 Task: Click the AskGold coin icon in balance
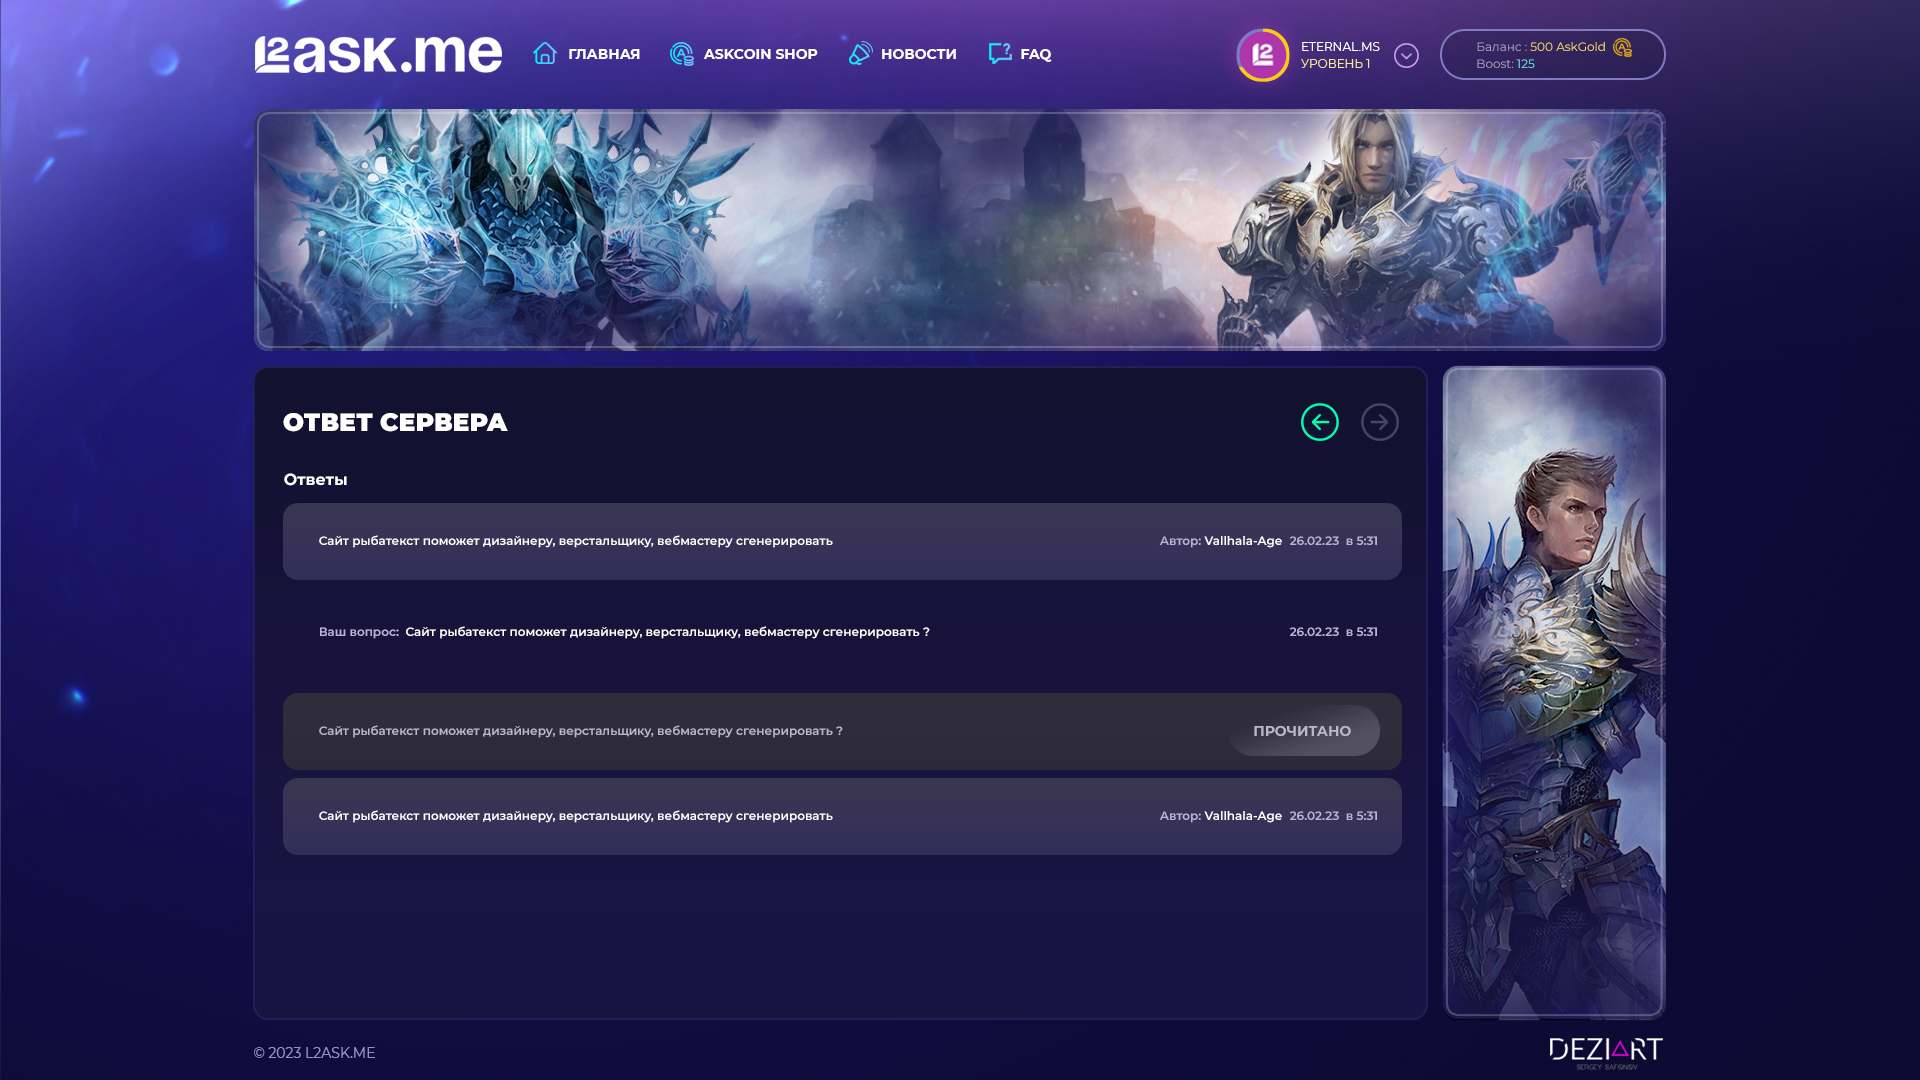click(x=1622, y=47)
